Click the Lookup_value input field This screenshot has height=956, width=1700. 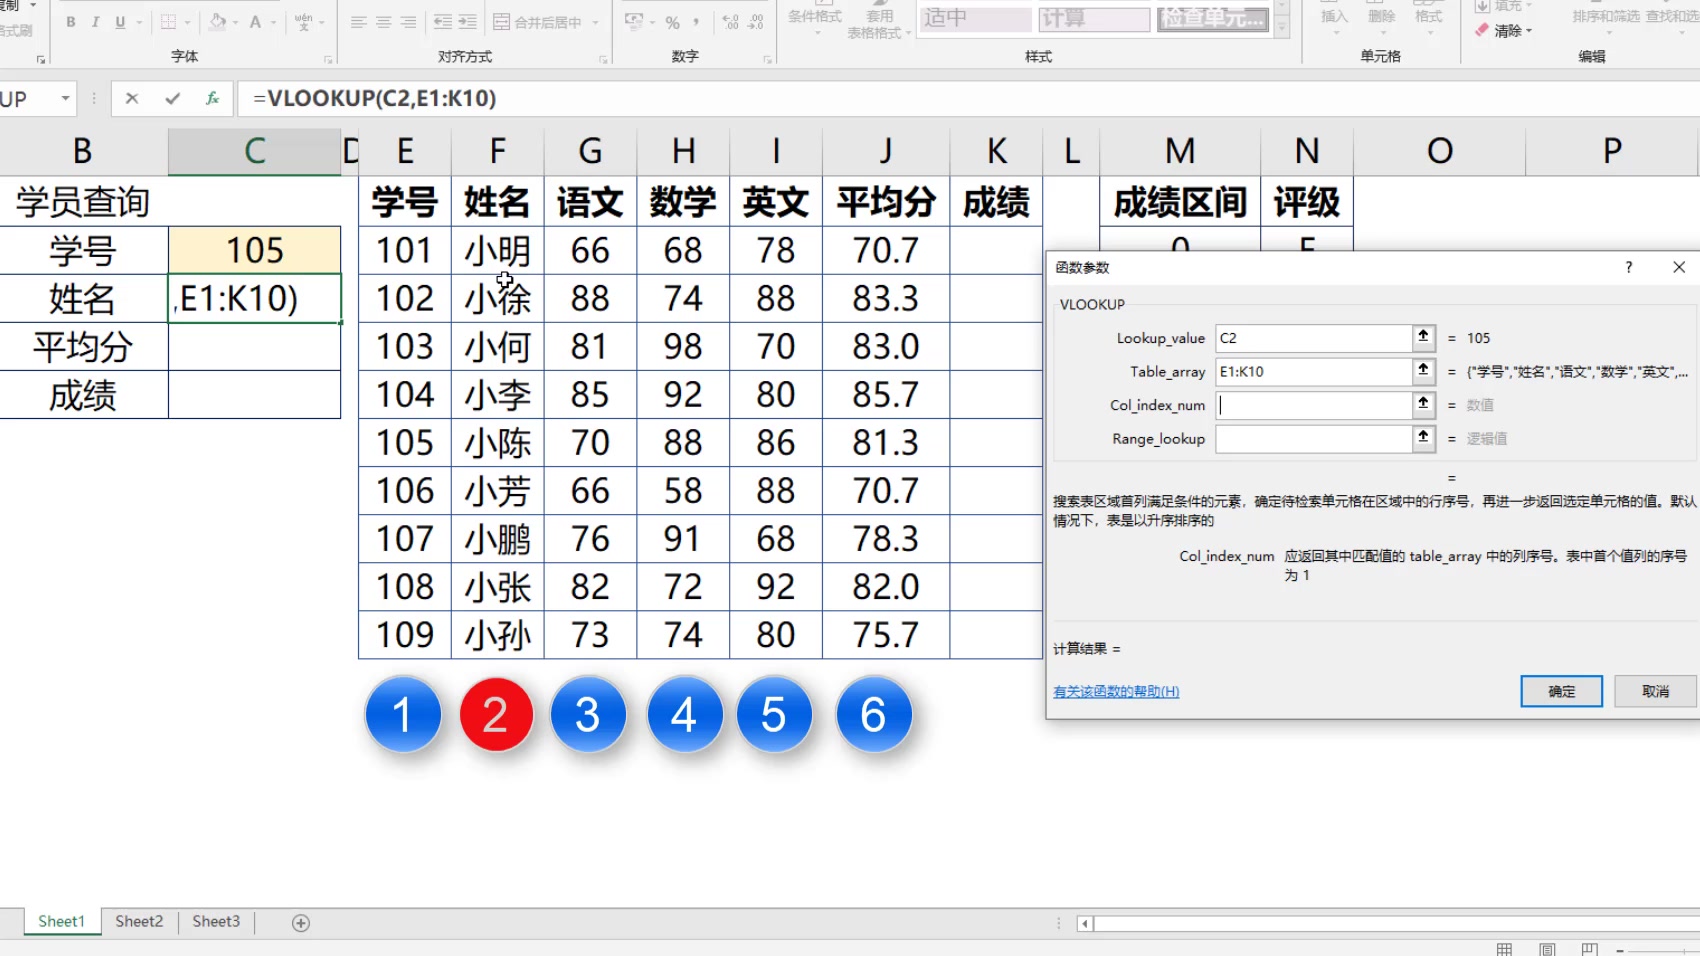point(1313,338)
